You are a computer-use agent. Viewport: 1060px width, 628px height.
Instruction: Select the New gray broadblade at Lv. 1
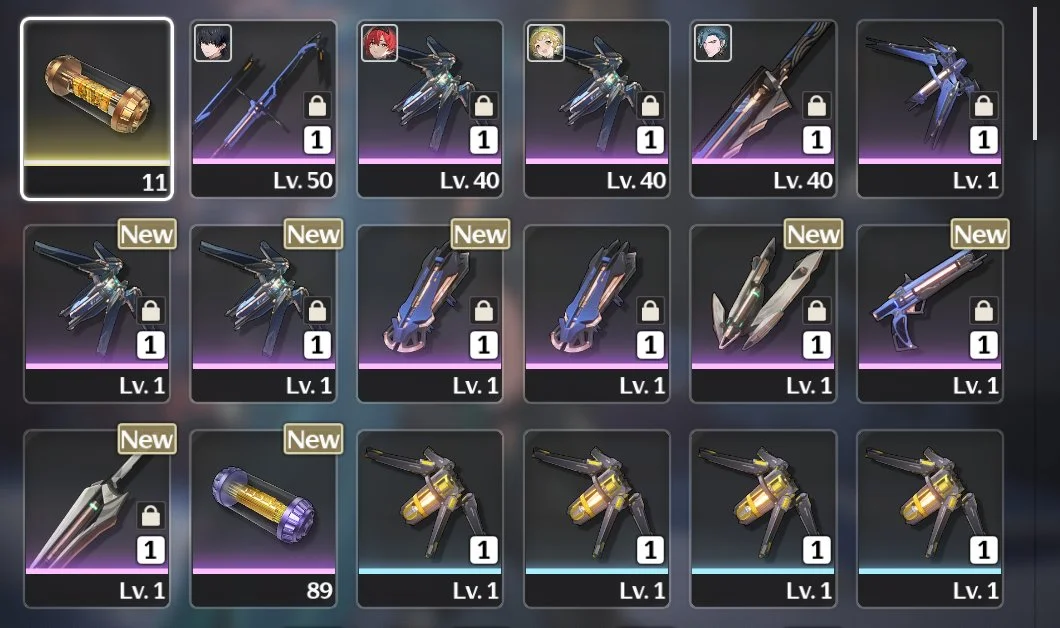click(x=97, y=518)
